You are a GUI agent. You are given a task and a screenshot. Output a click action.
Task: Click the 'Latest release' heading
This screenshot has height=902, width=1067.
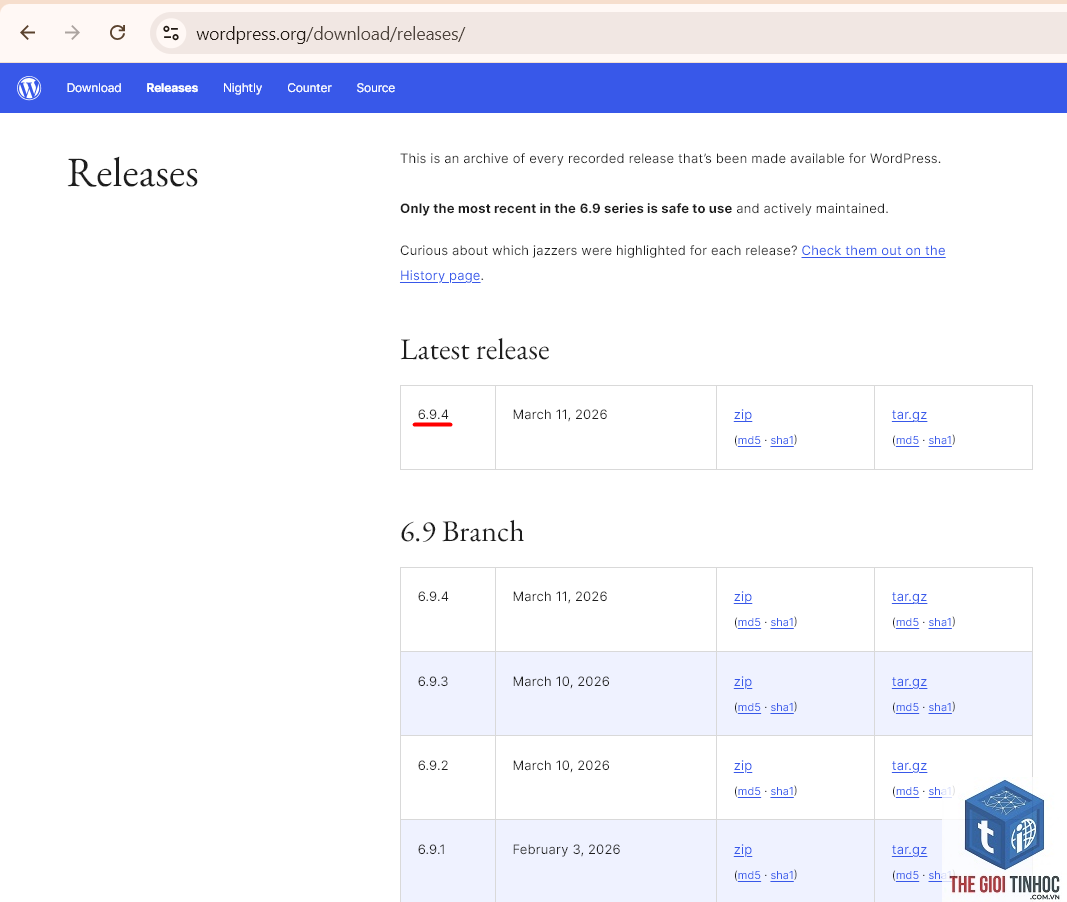(474, 350)
